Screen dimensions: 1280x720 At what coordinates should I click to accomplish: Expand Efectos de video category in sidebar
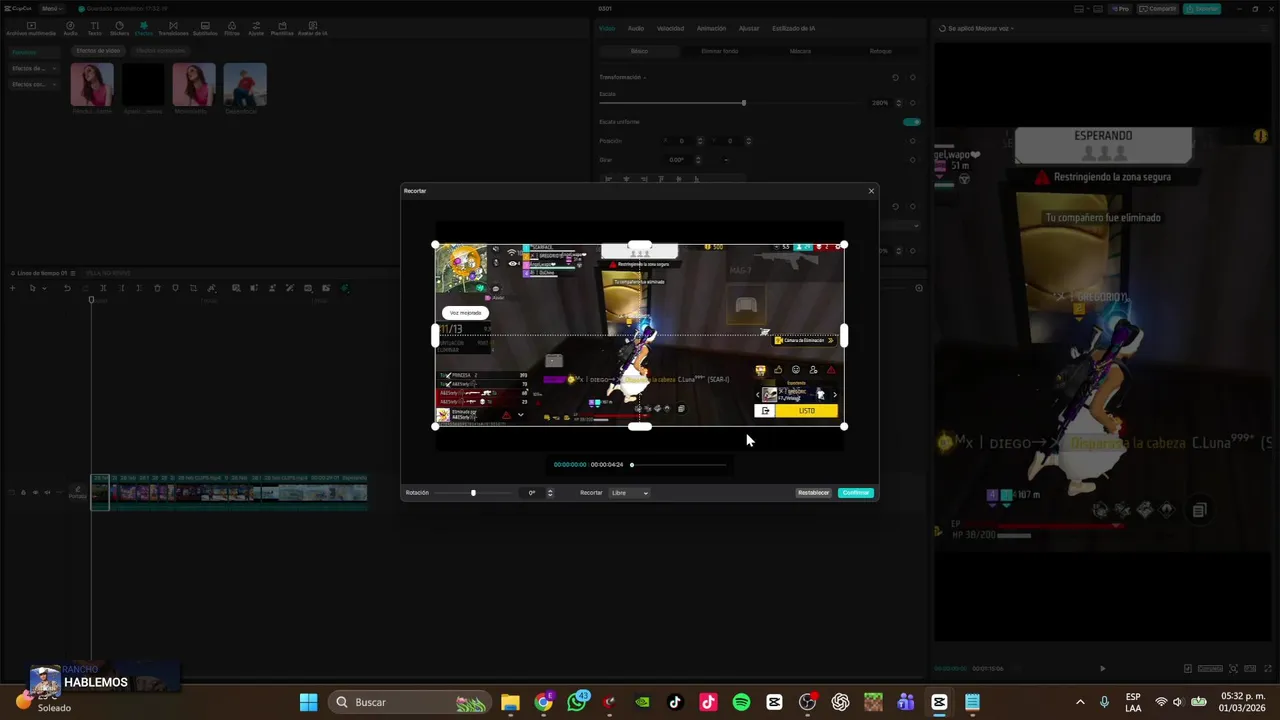[32, 68]
